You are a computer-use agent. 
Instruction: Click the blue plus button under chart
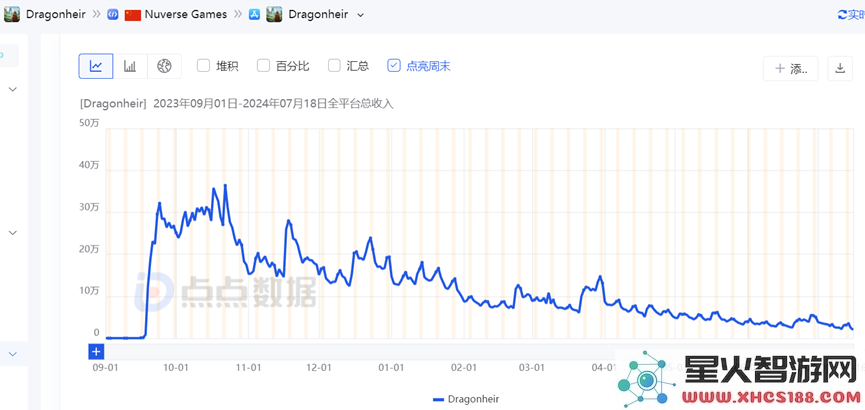pos(96,352)
